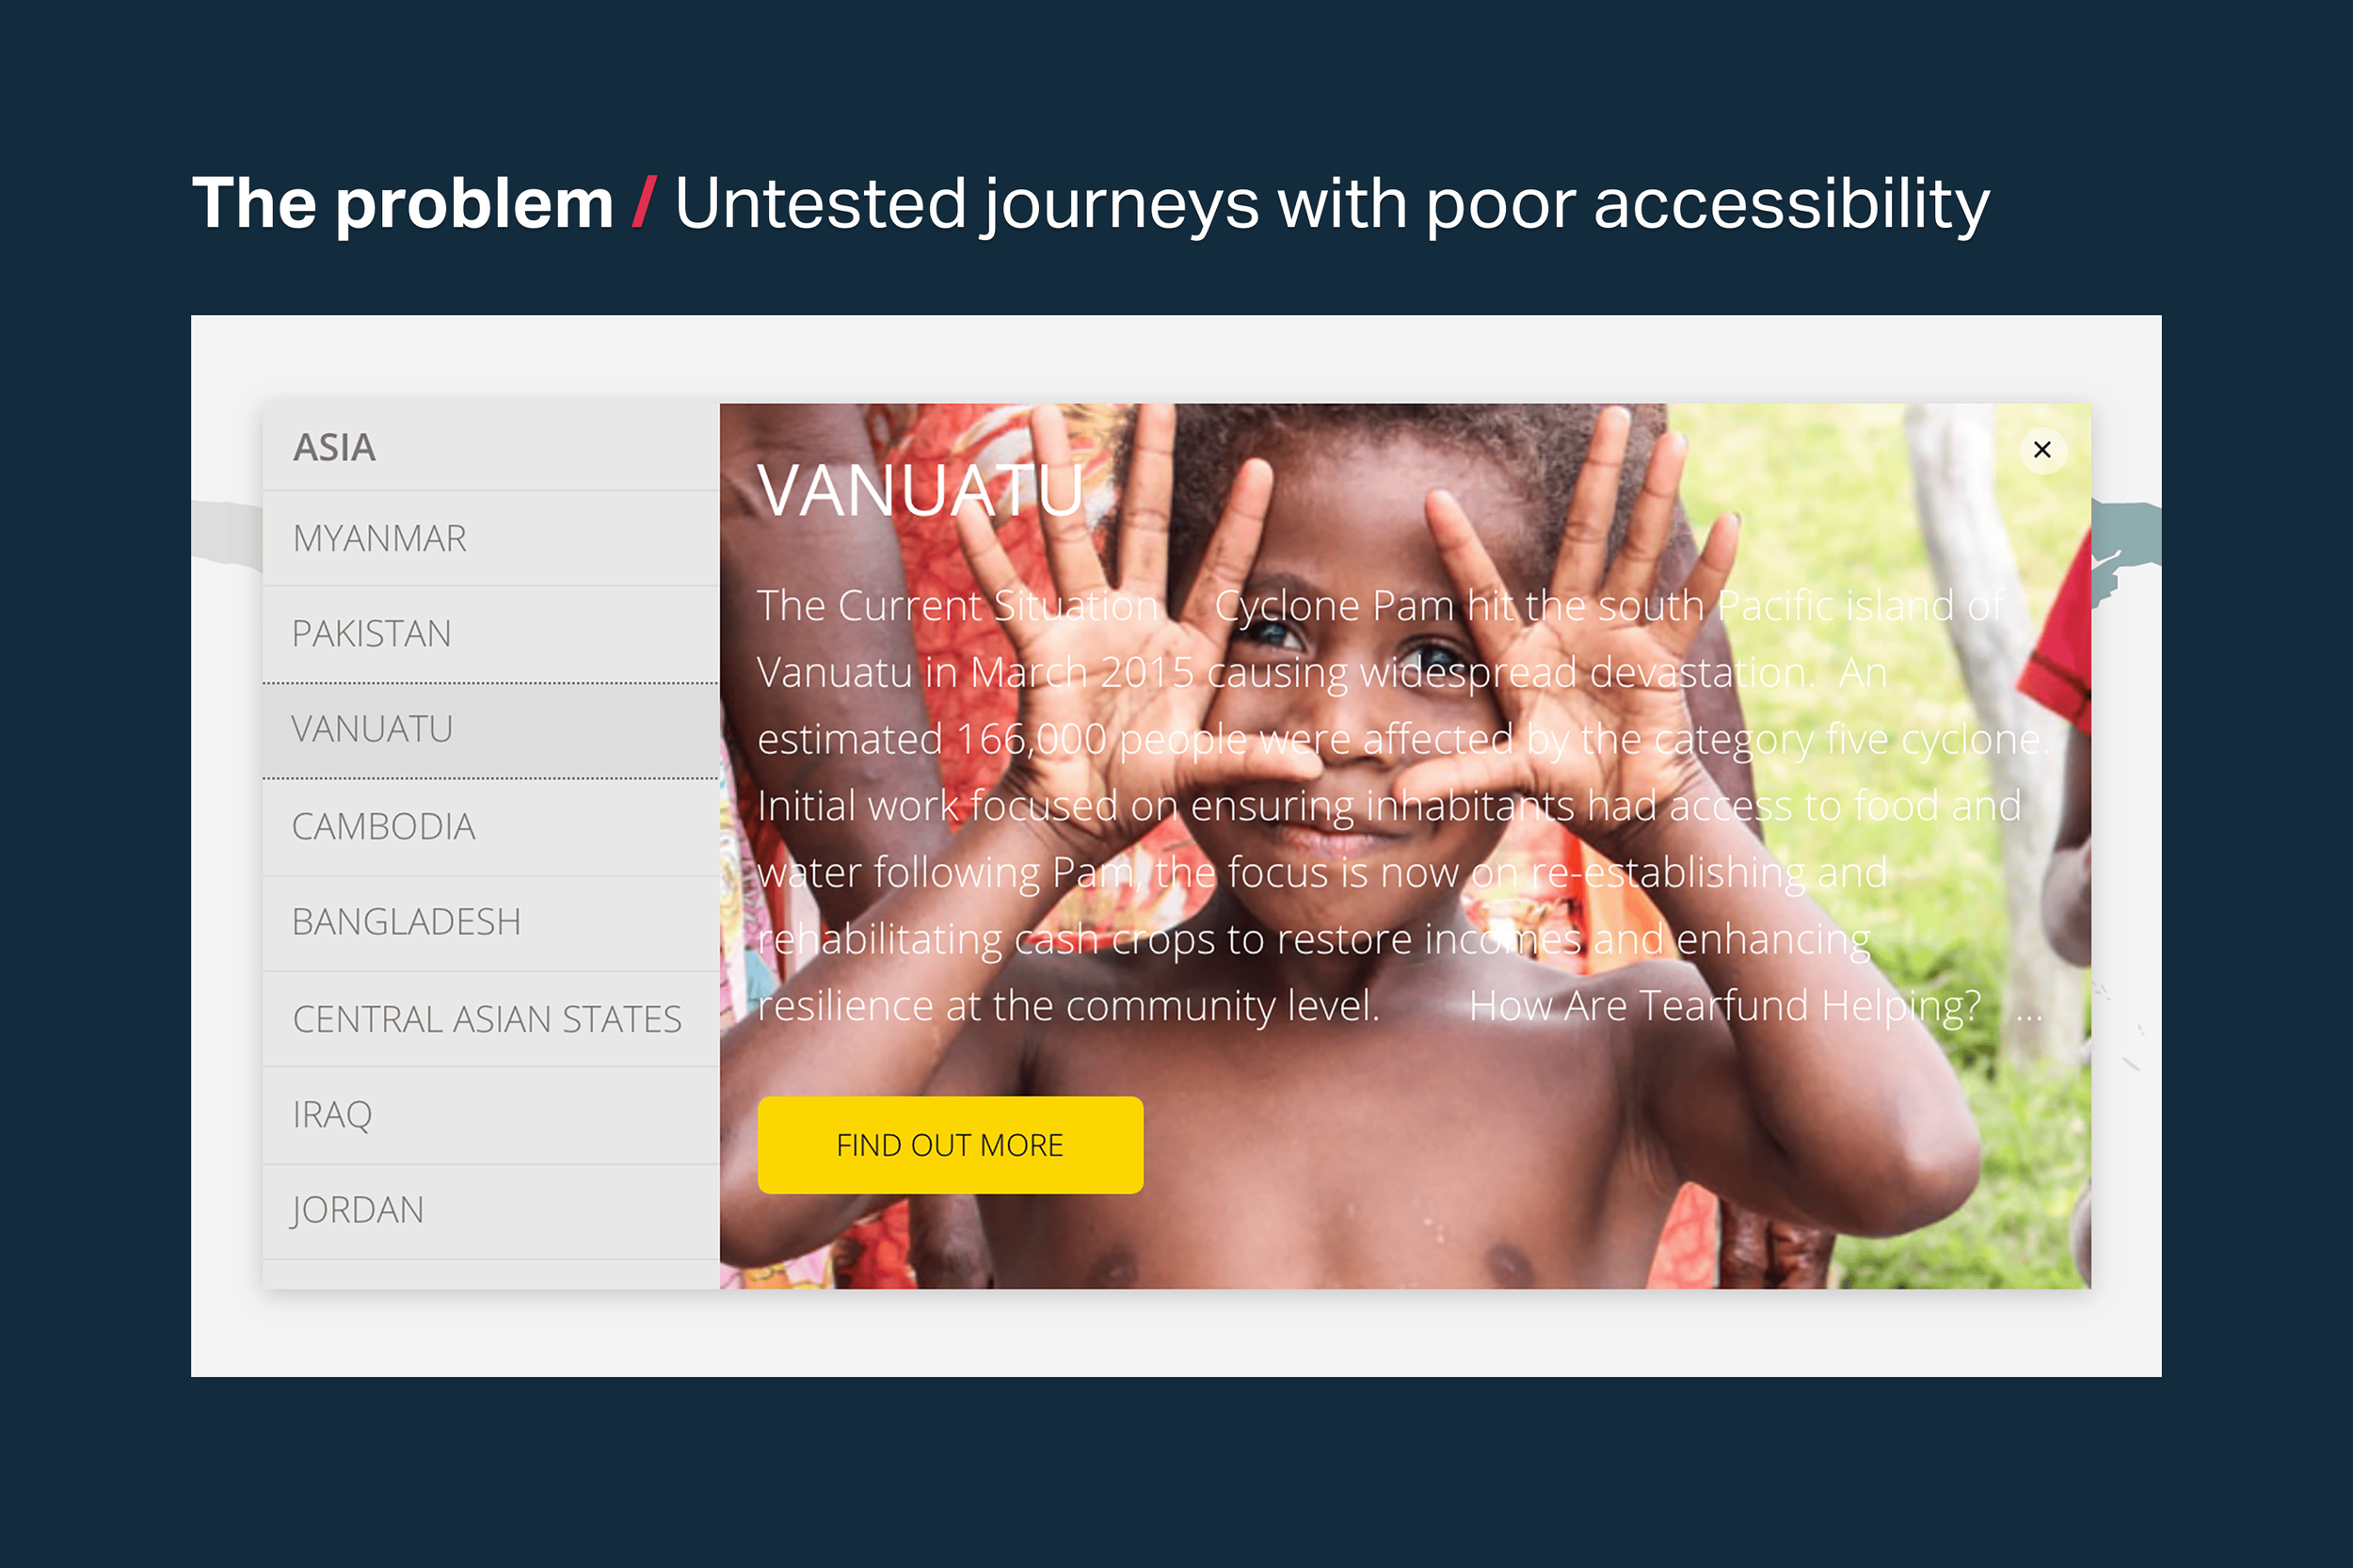Click the Vanuatu heading over the photo
The image size is (2353, 1568).
921,491
